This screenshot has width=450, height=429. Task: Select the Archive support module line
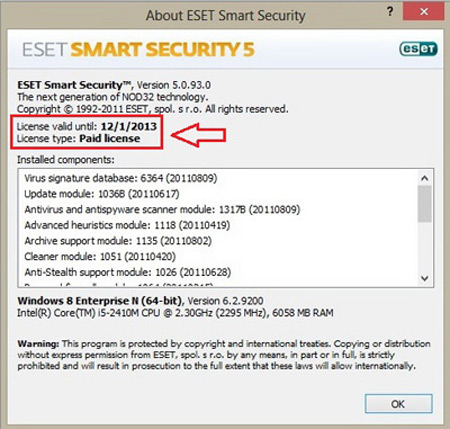click(x=118, y=241)
